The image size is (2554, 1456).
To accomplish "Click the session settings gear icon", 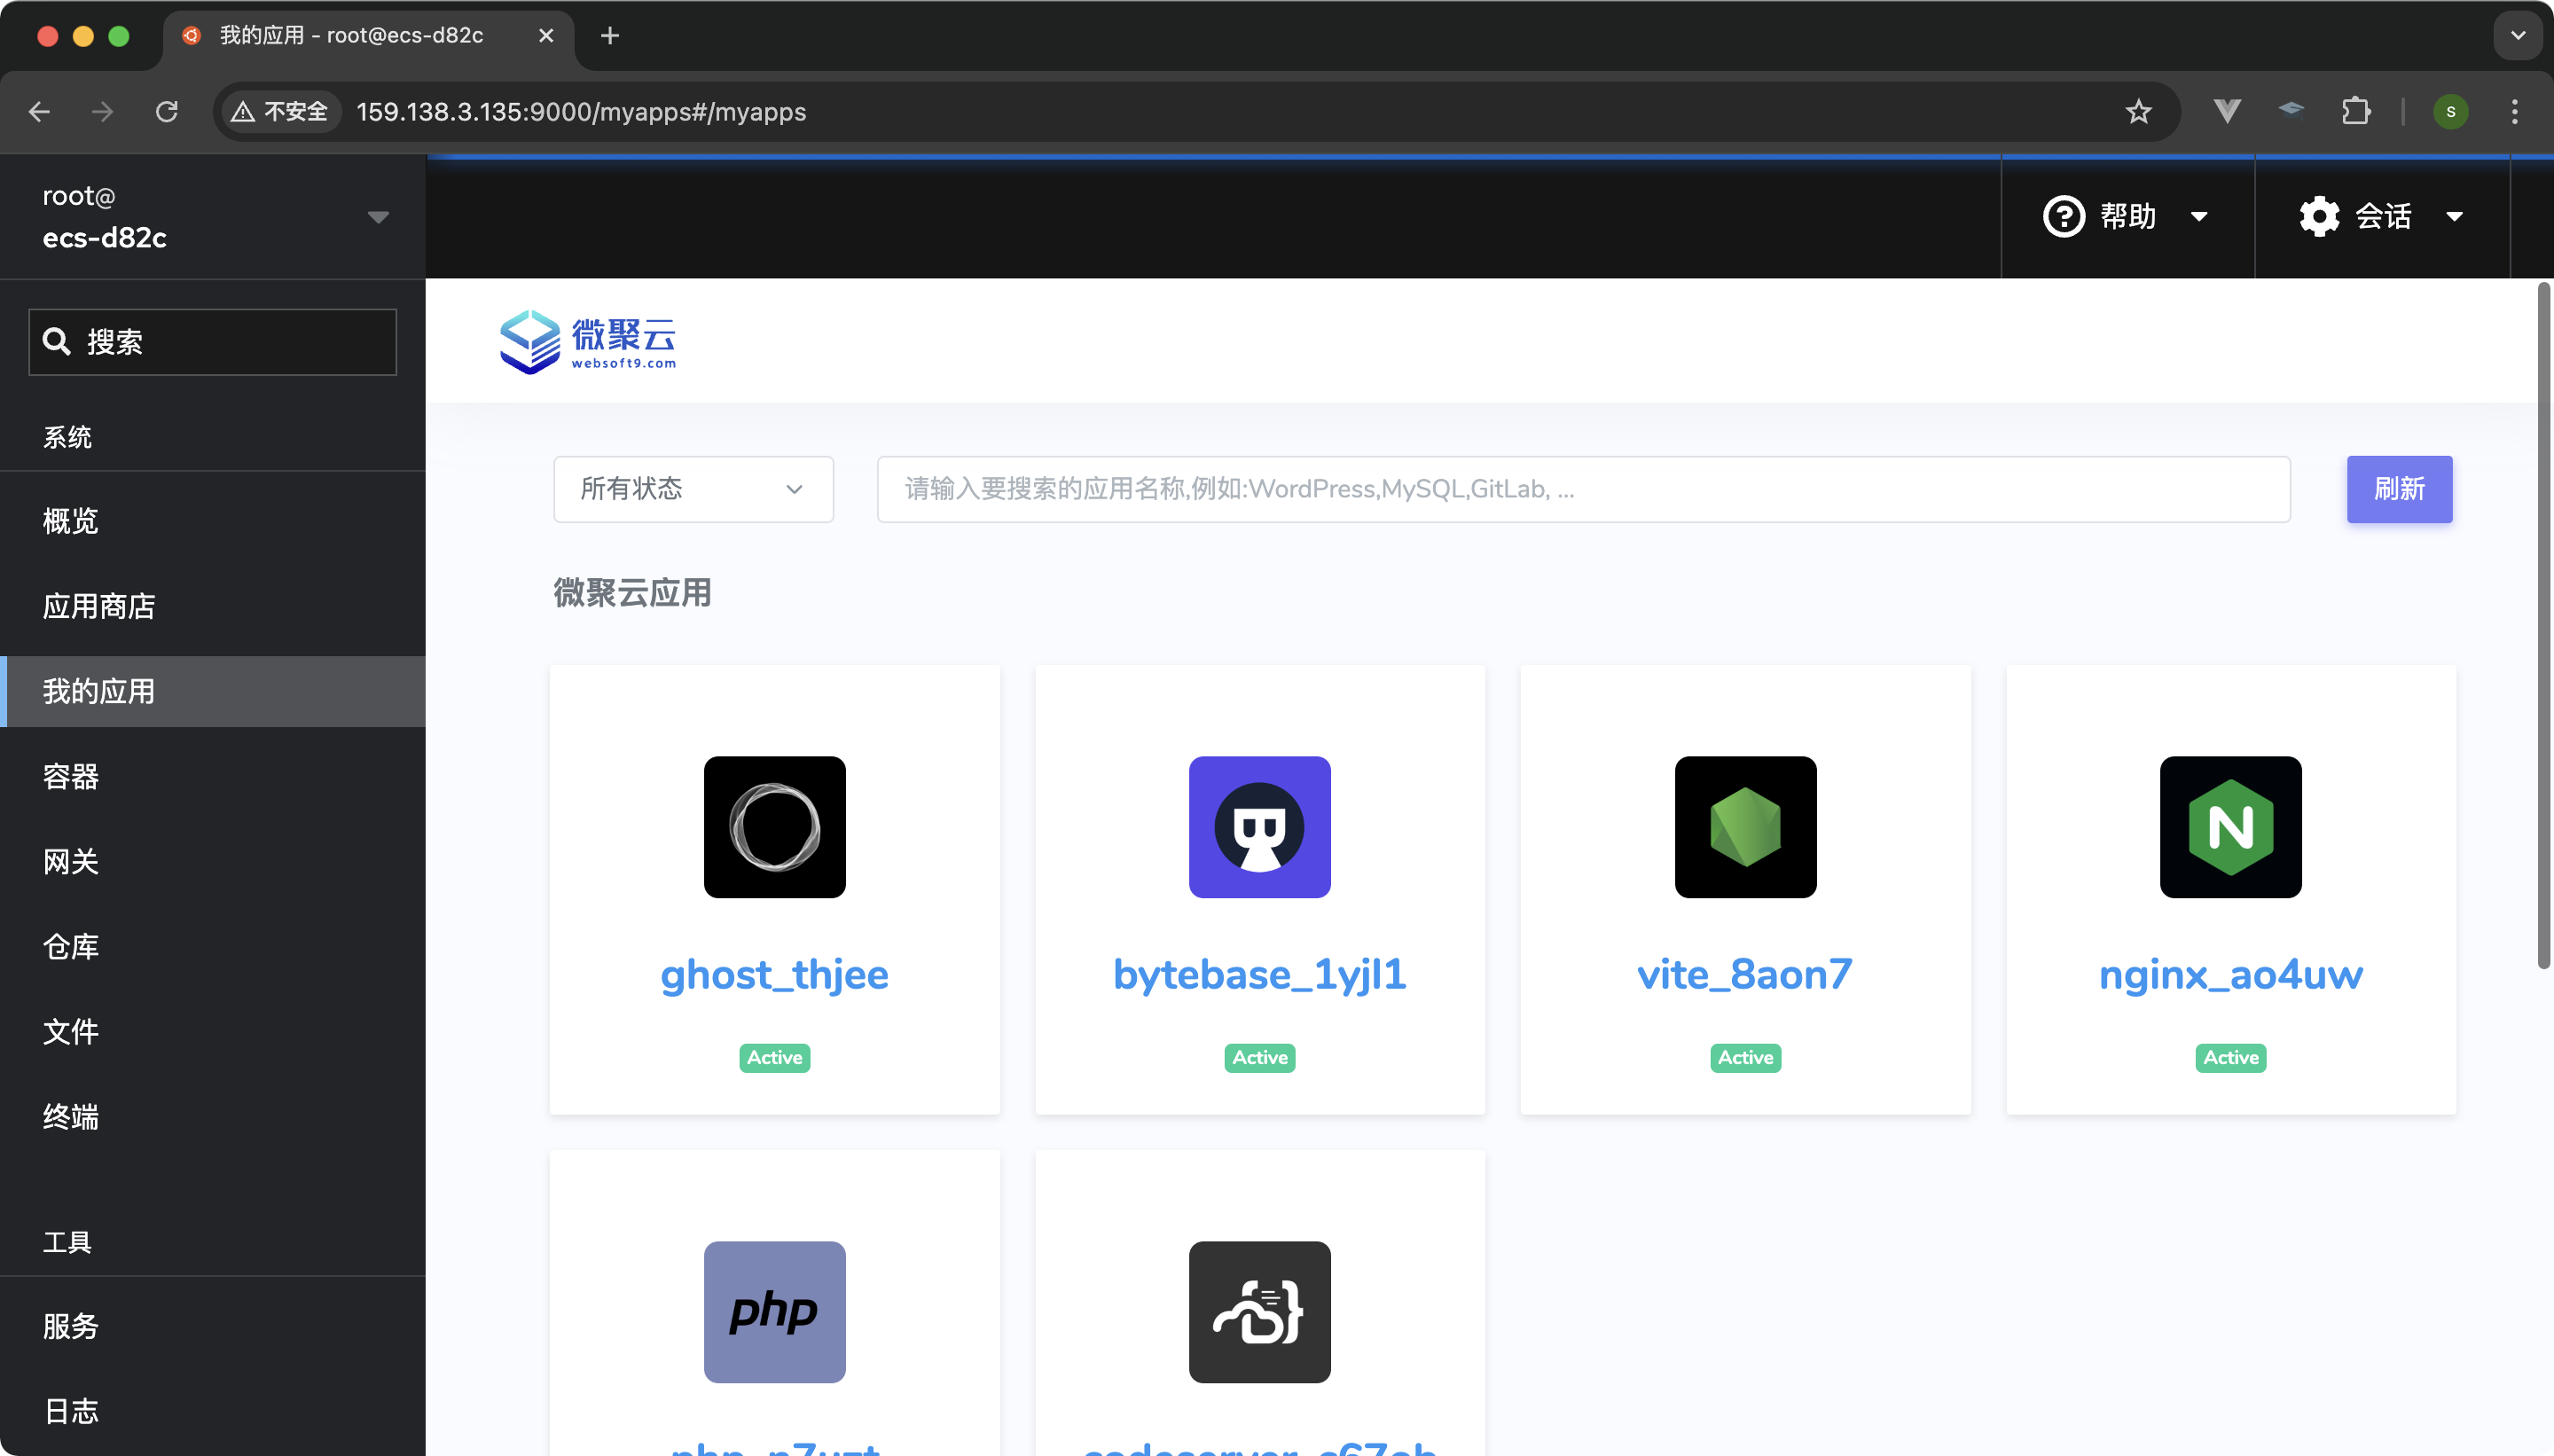I will pos(2318,216).
